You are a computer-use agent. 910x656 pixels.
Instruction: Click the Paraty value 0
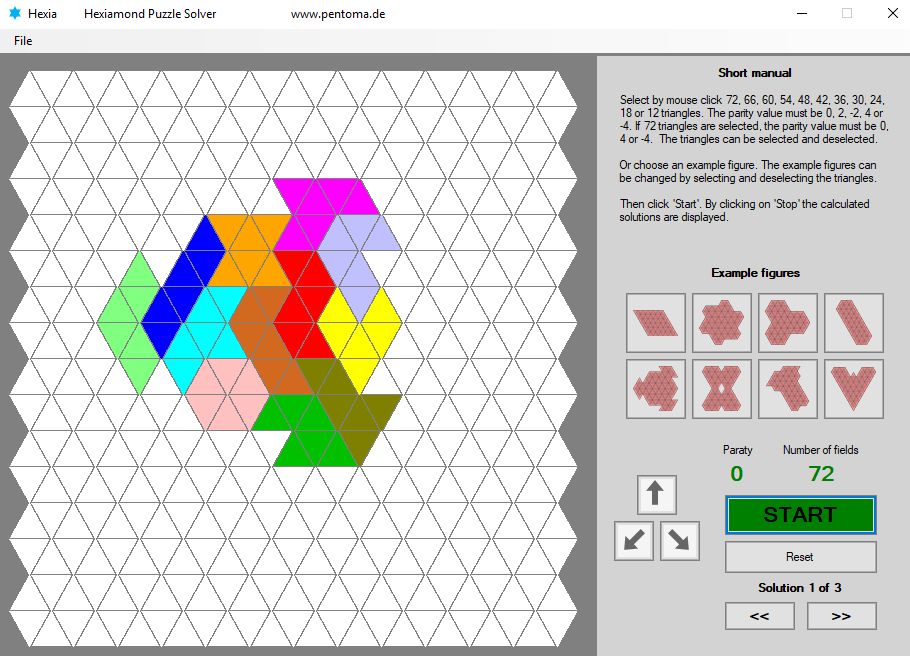(x=736, y=474)
